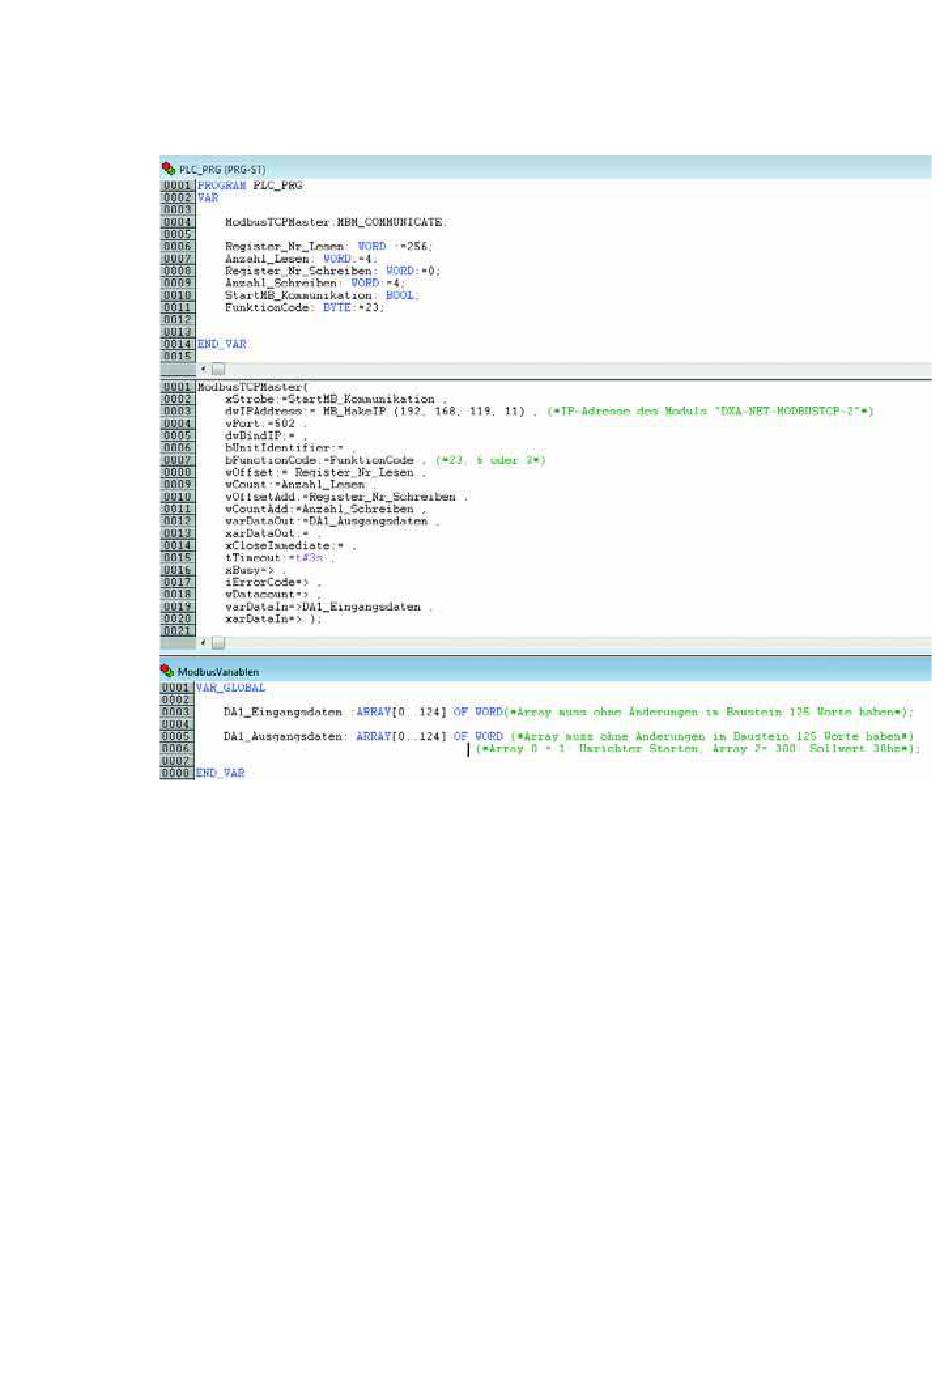Screen dimensions: 950x1397
Task: Click scrollbar thumb in PLC_PRG declaration pane
Action: (218, 369)
